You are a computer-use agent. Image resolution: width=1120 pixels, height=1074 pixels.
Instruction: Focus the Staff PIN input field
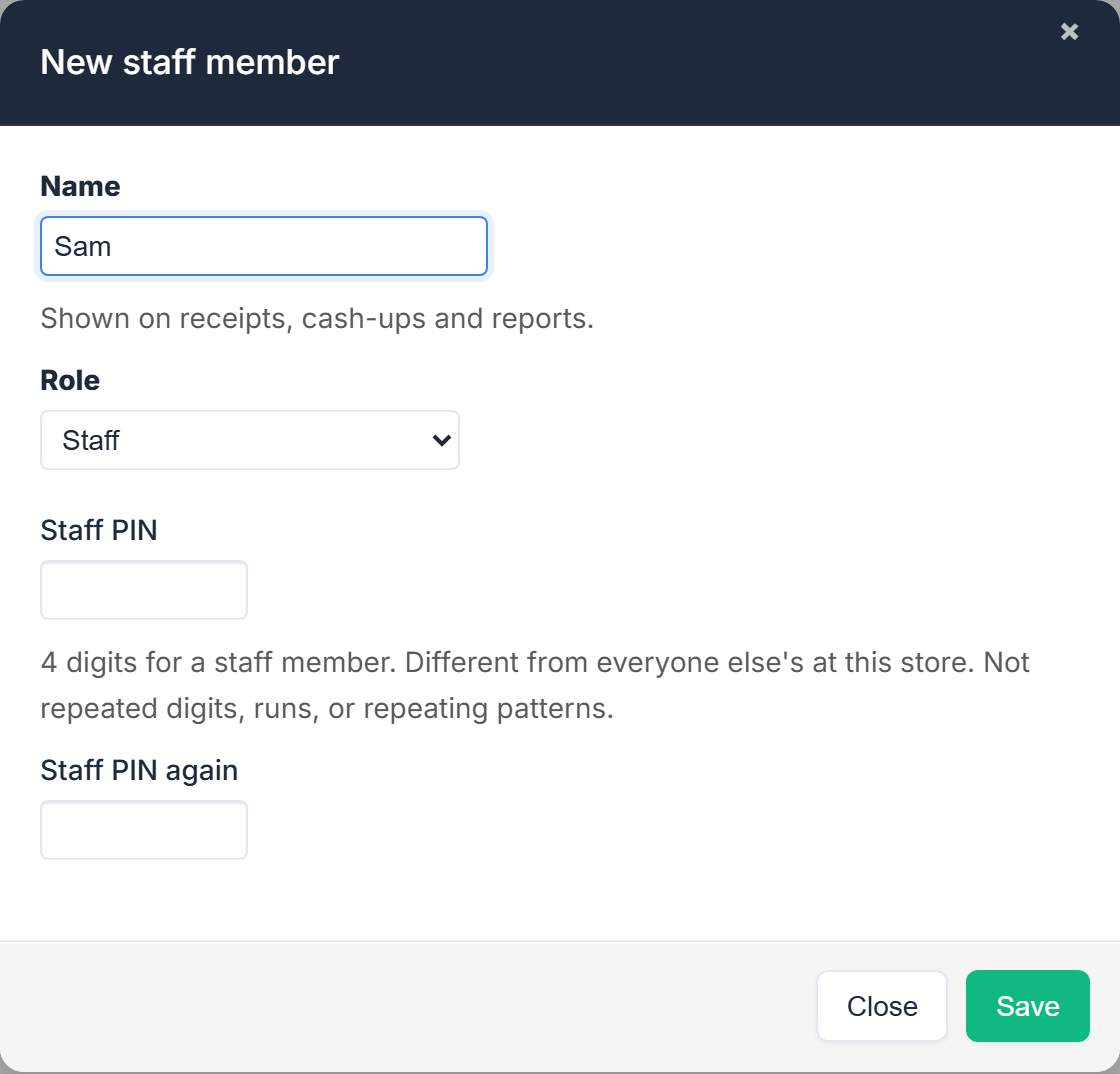pos(144,590)
